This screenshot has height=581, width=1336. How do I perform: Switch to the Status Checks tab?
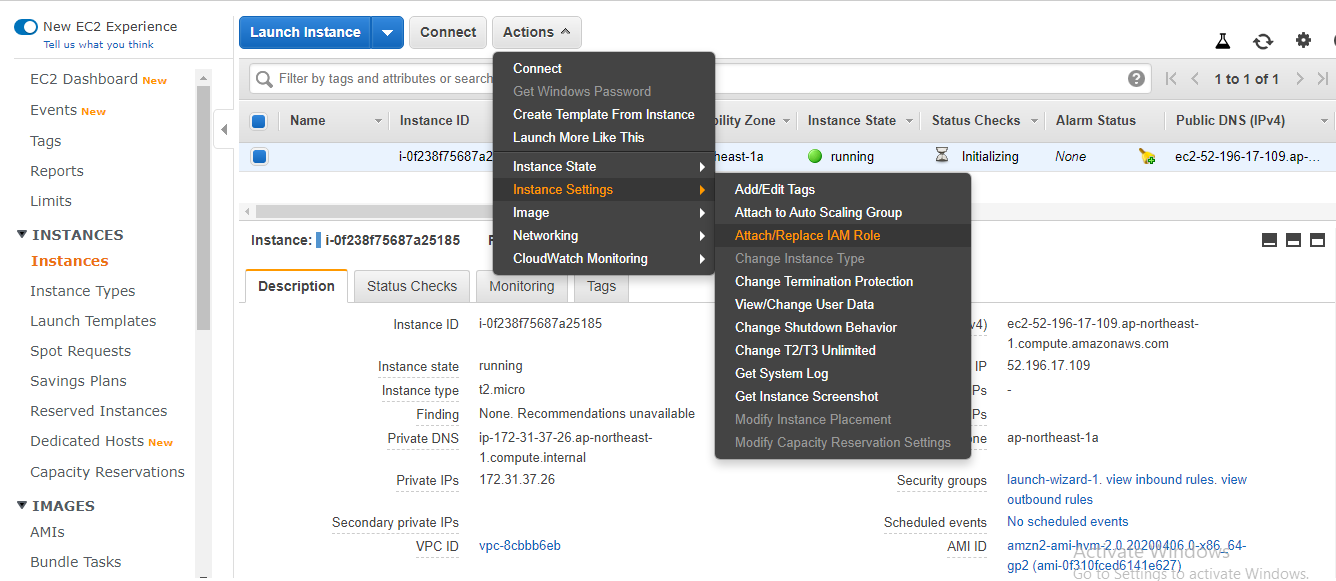coord(411,286)
